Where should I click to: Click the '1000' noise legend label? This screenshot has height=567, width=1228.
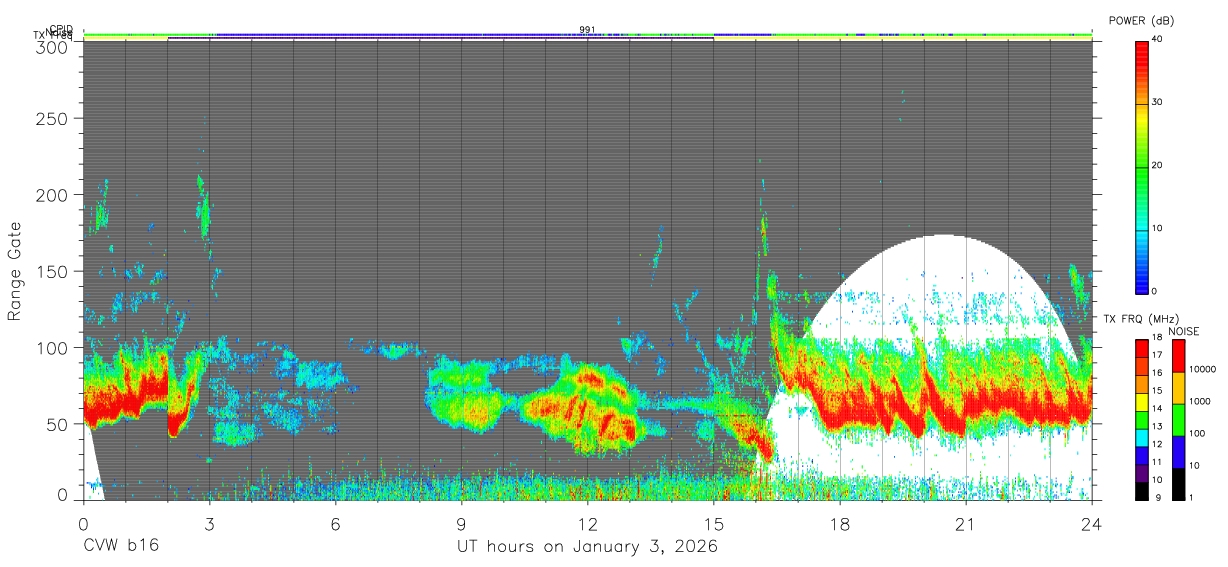1201,401
